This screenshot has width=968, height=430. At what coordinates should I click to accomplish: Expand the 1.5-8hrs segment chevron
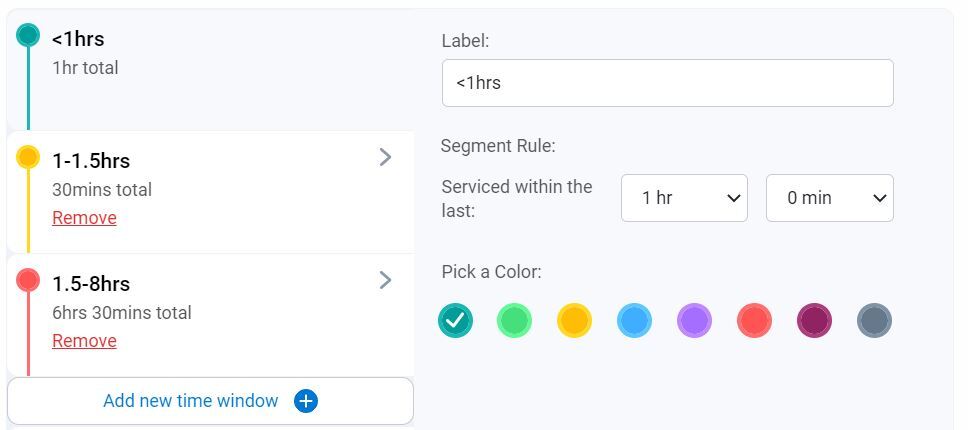click(385, 280)
